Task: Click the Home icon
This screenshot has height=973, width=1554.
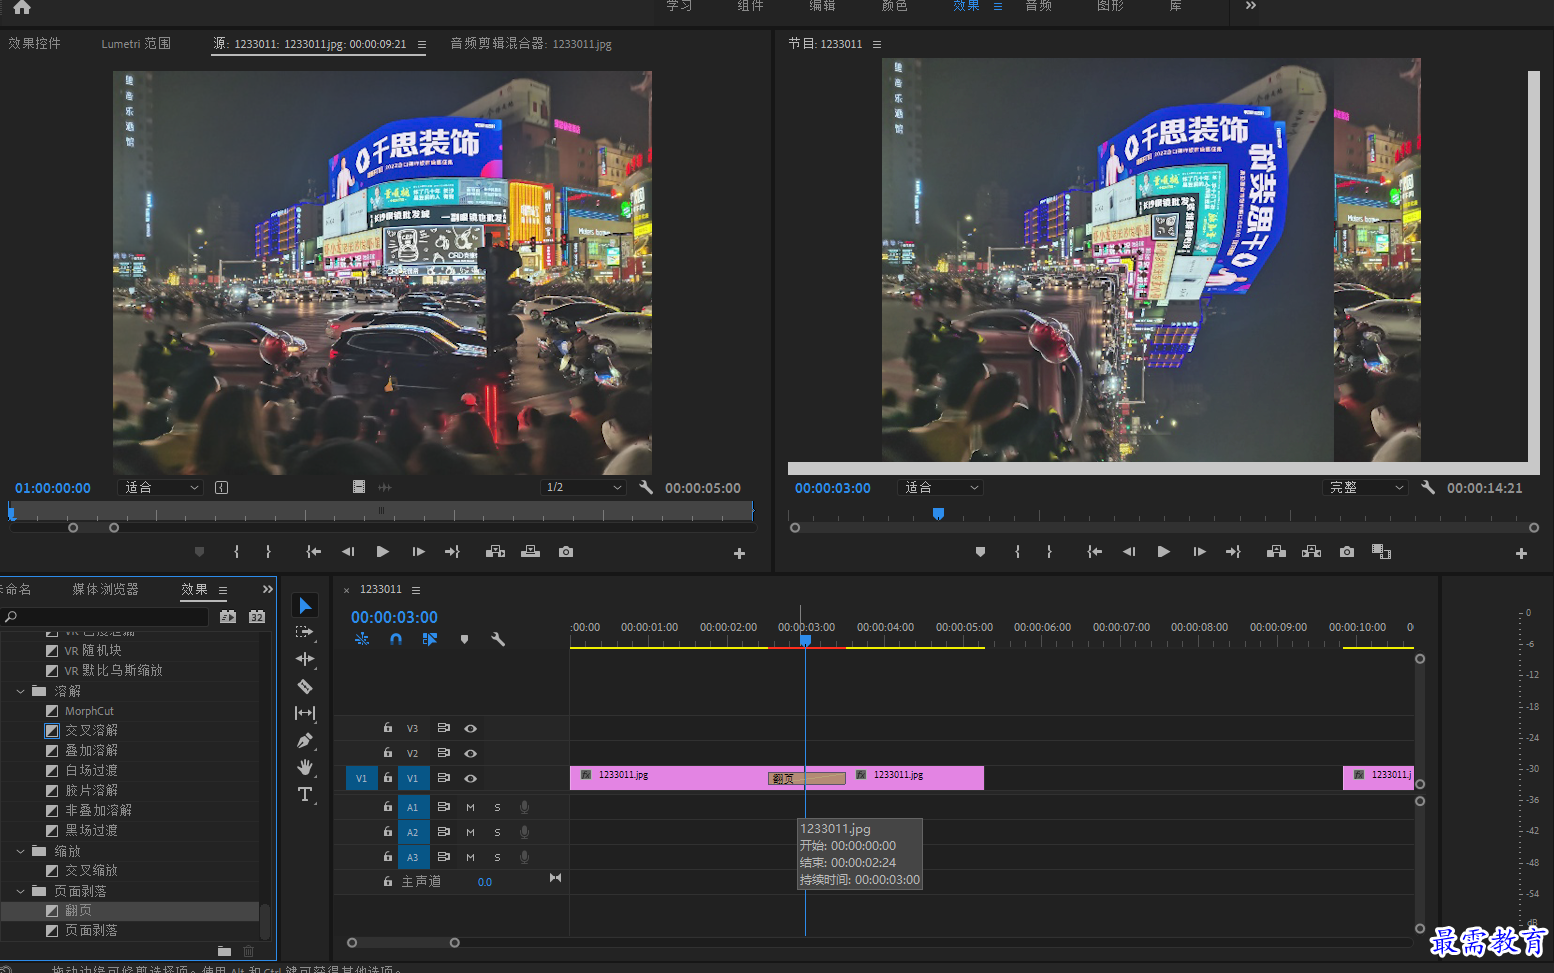Action: 21,7
